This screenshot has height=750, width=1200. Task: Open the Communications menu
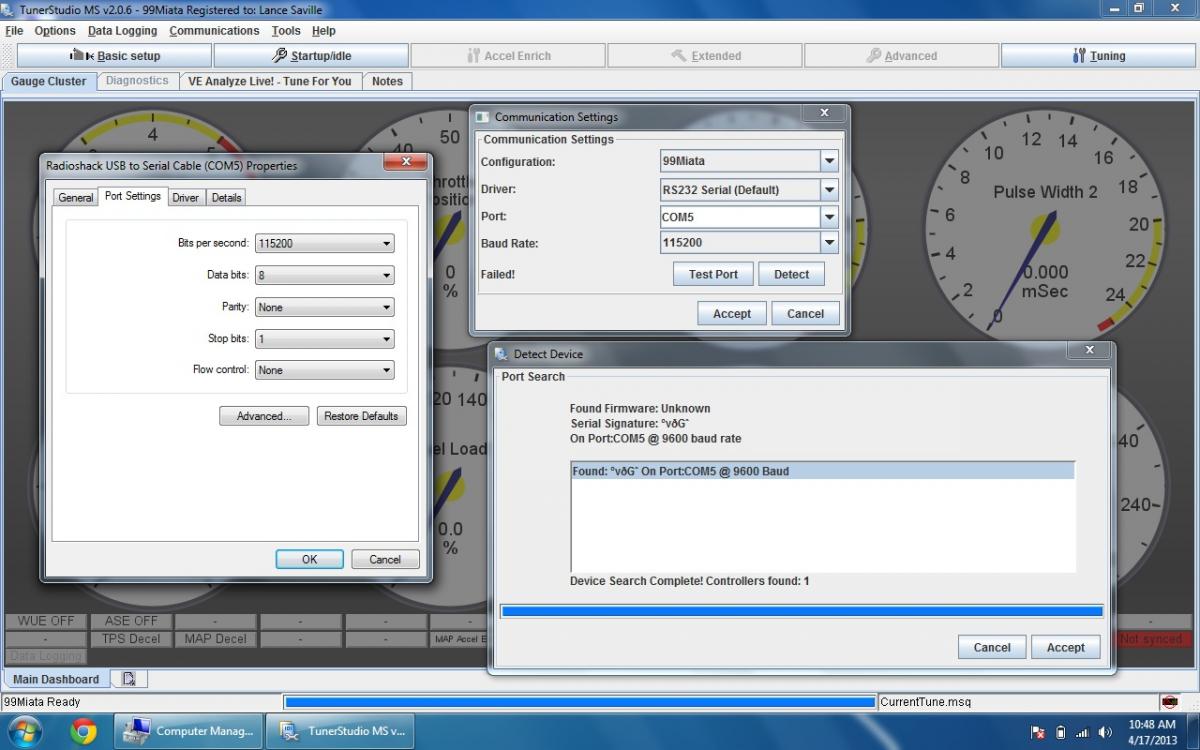click(214, 31)
